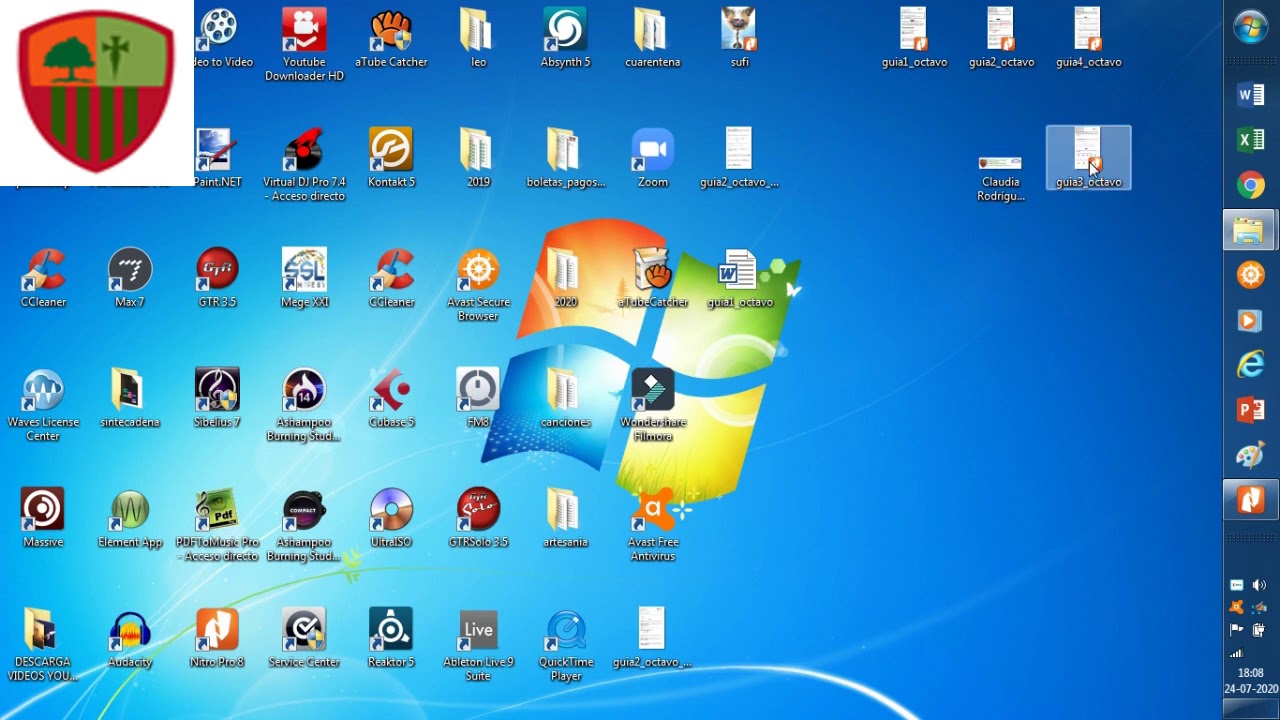The image size is (1280, 720).
Task: Open Nitro Pro 8 desktop shortcut
Action: (x=217, y=637)
